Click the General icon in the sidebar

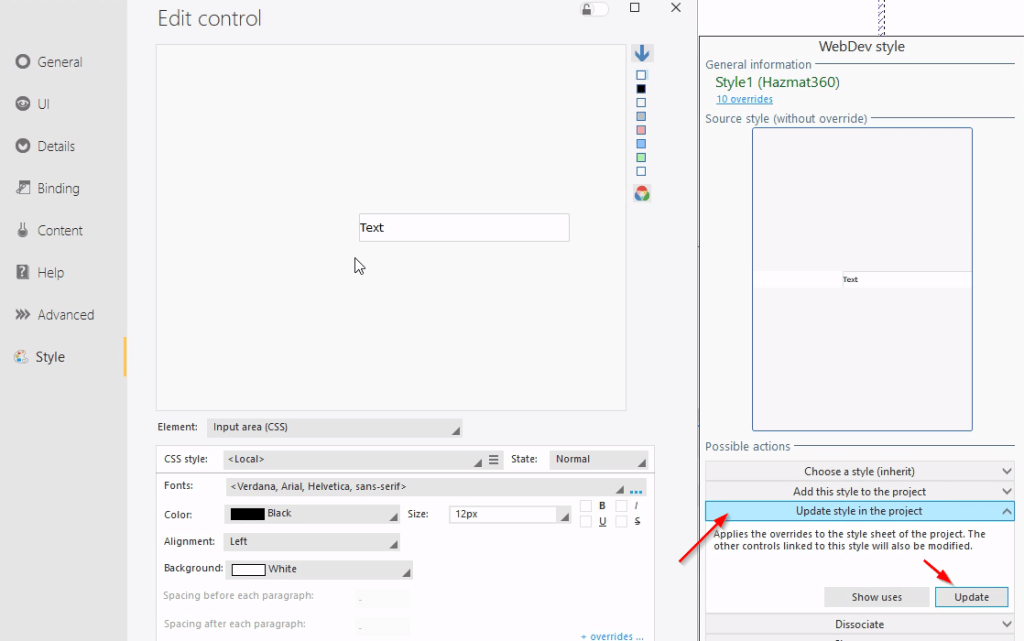coord(23,62)
